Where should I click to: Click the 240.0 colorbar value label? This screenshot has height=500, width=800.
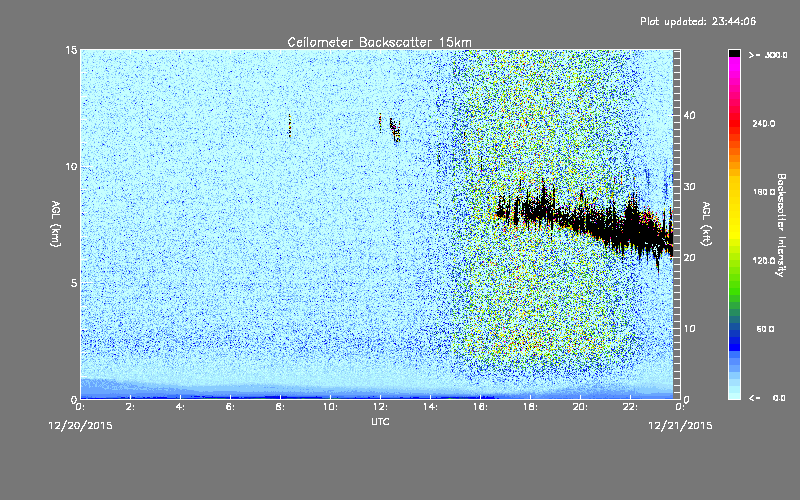[764, 123]
